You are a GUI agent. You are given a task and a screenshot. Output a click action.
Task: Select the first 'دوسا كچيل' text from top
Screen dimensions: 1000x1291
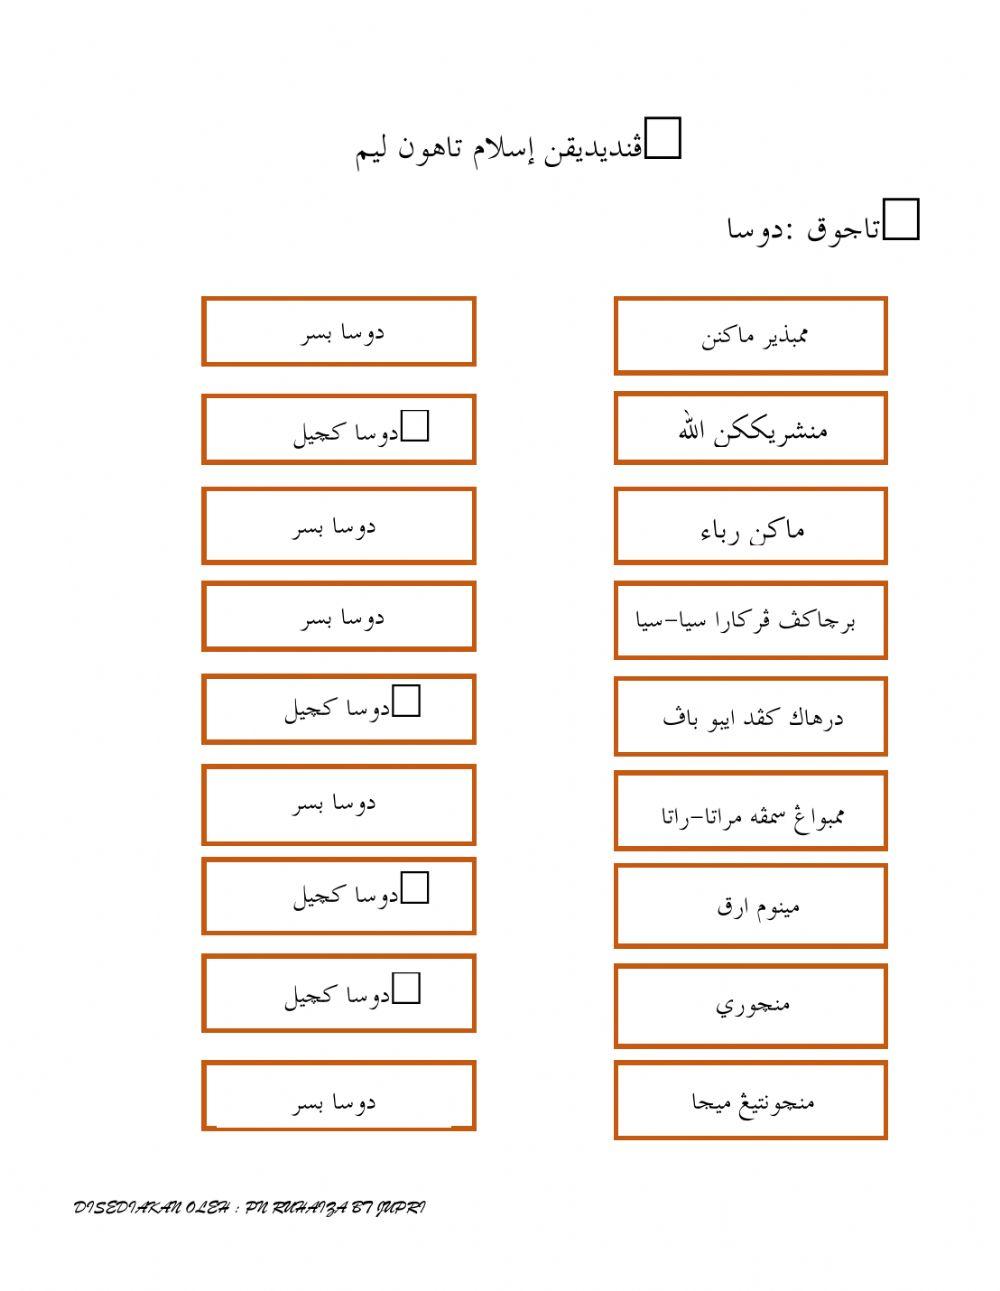point(345,433)
